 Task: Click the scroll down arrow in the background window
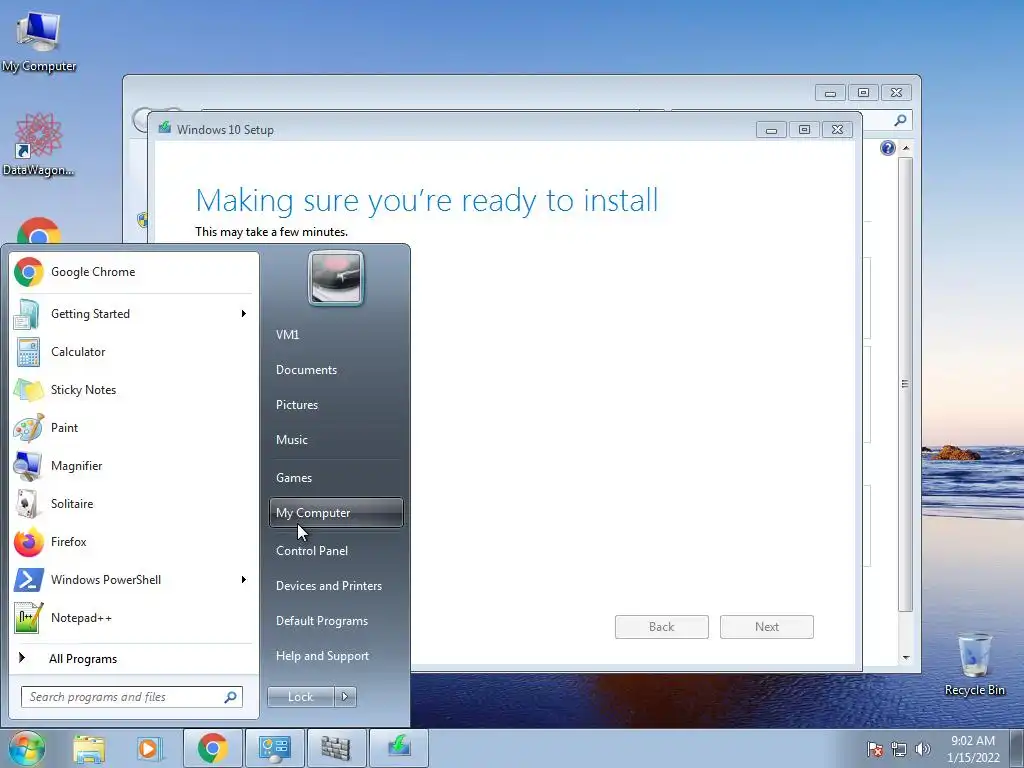pyautogui.click(x=906, y=658)
